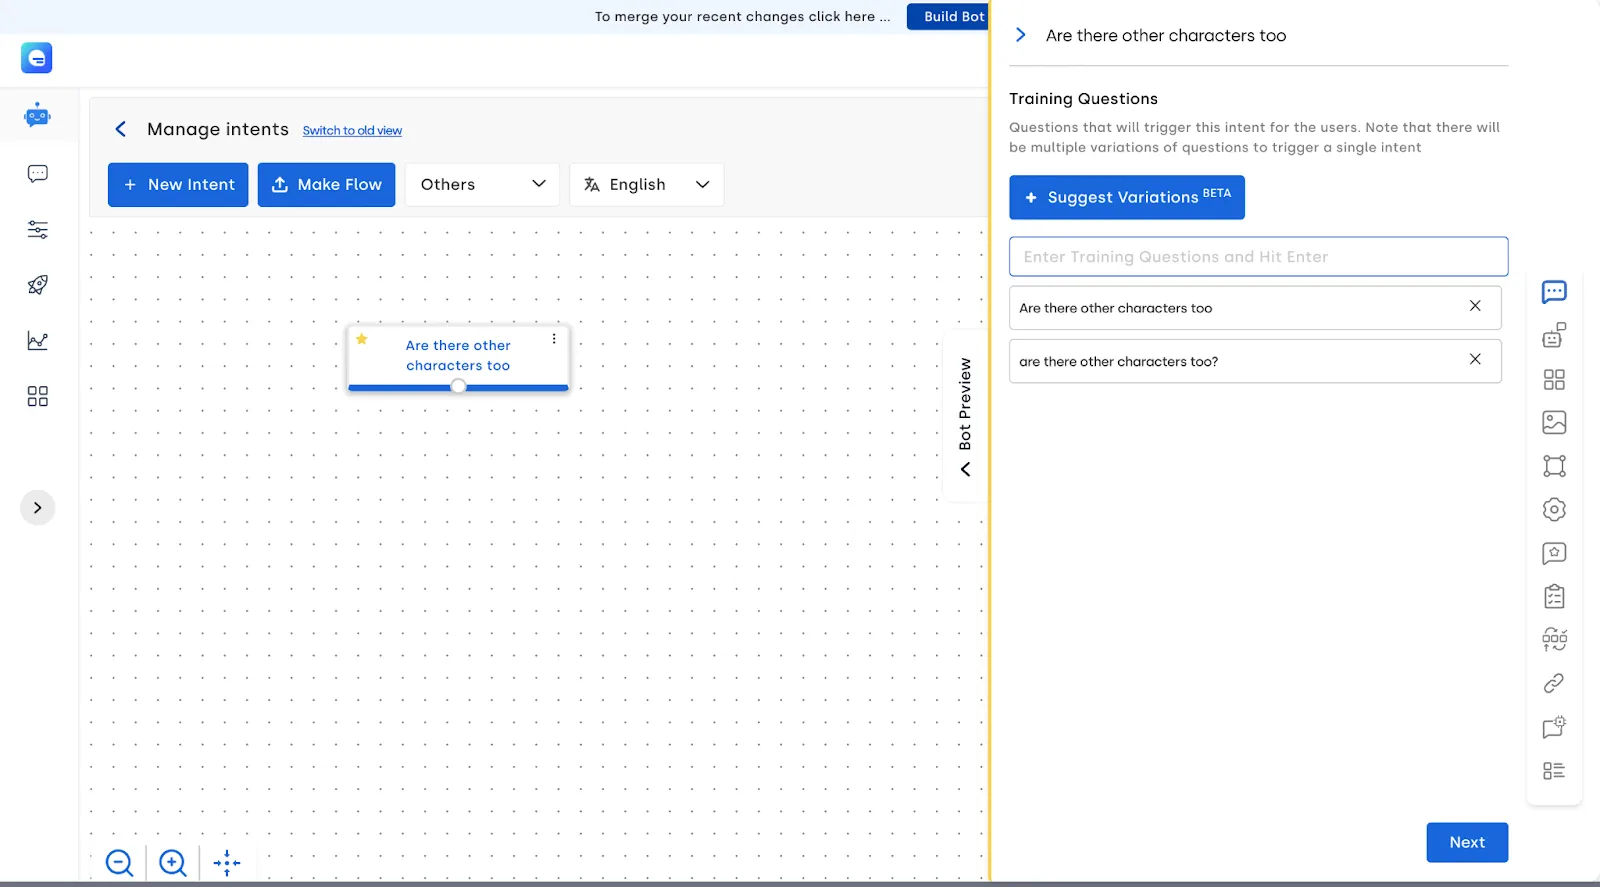This screenshot has height=887, width=1600.
Task: Open the sliders configuration icon in left sidebar
Action: click(37, 230)
